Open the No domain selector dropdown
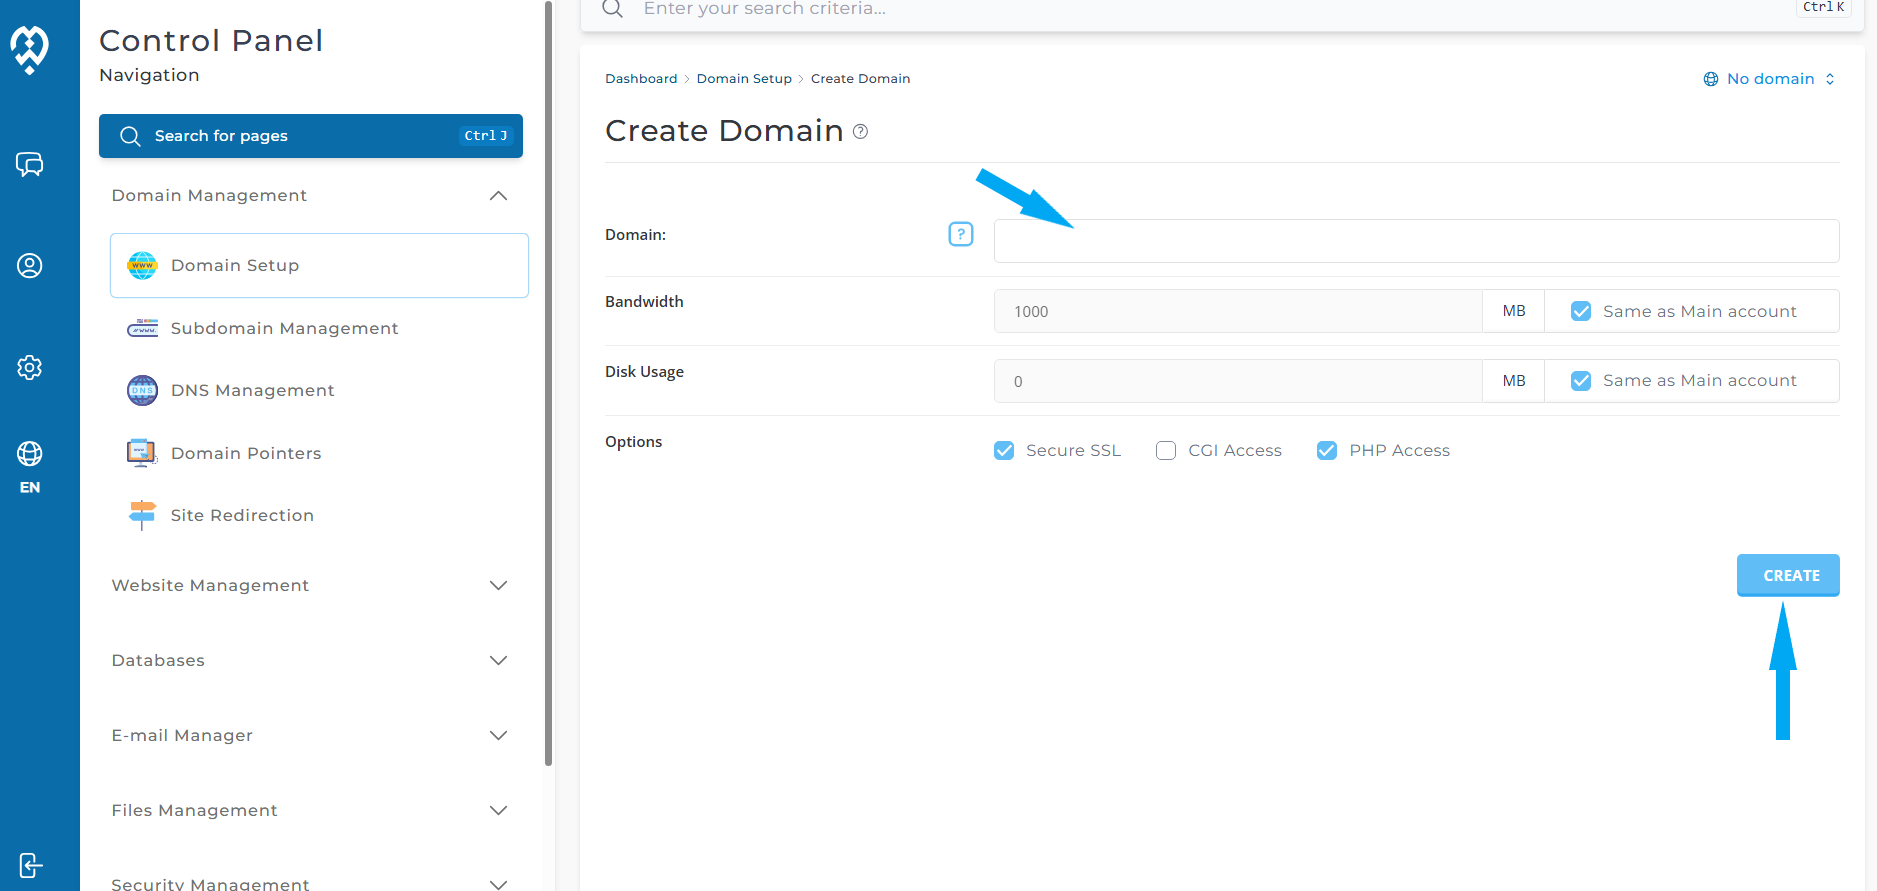1877x891 pixels. pyautogui.click(x=1769, y=79)
